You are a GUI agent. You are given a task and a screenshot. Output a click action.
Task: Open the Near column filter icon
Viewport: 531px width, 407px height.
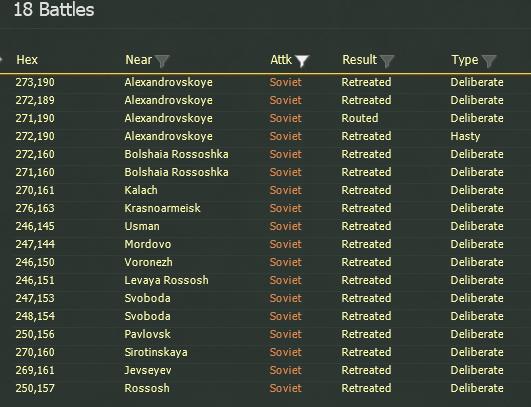(162, 61)
